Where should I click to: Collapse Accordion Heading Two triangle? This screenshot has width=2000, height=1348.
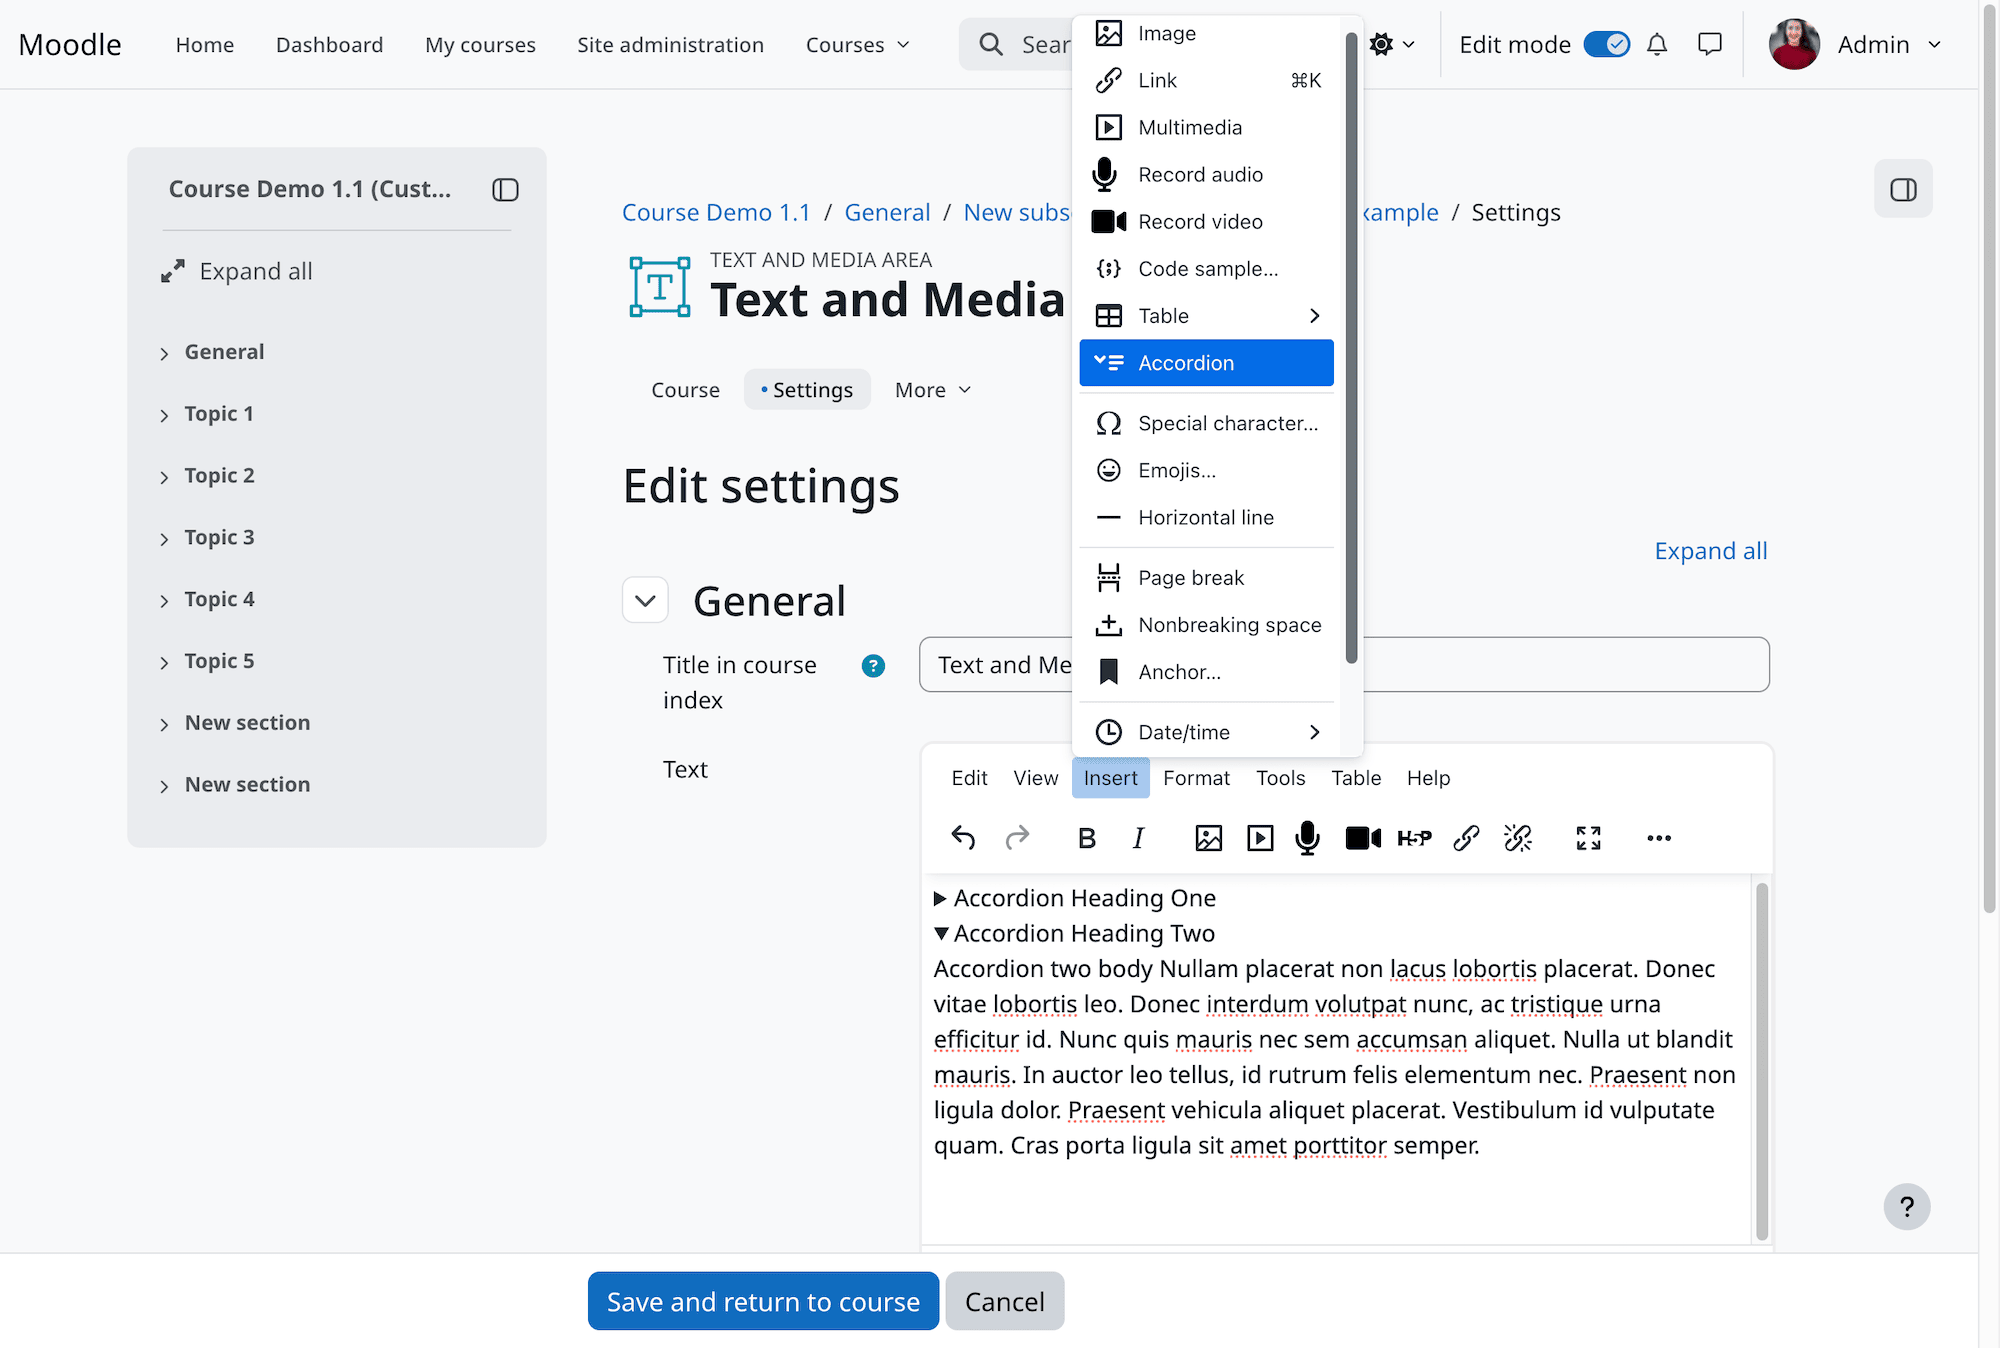point(941,934)
